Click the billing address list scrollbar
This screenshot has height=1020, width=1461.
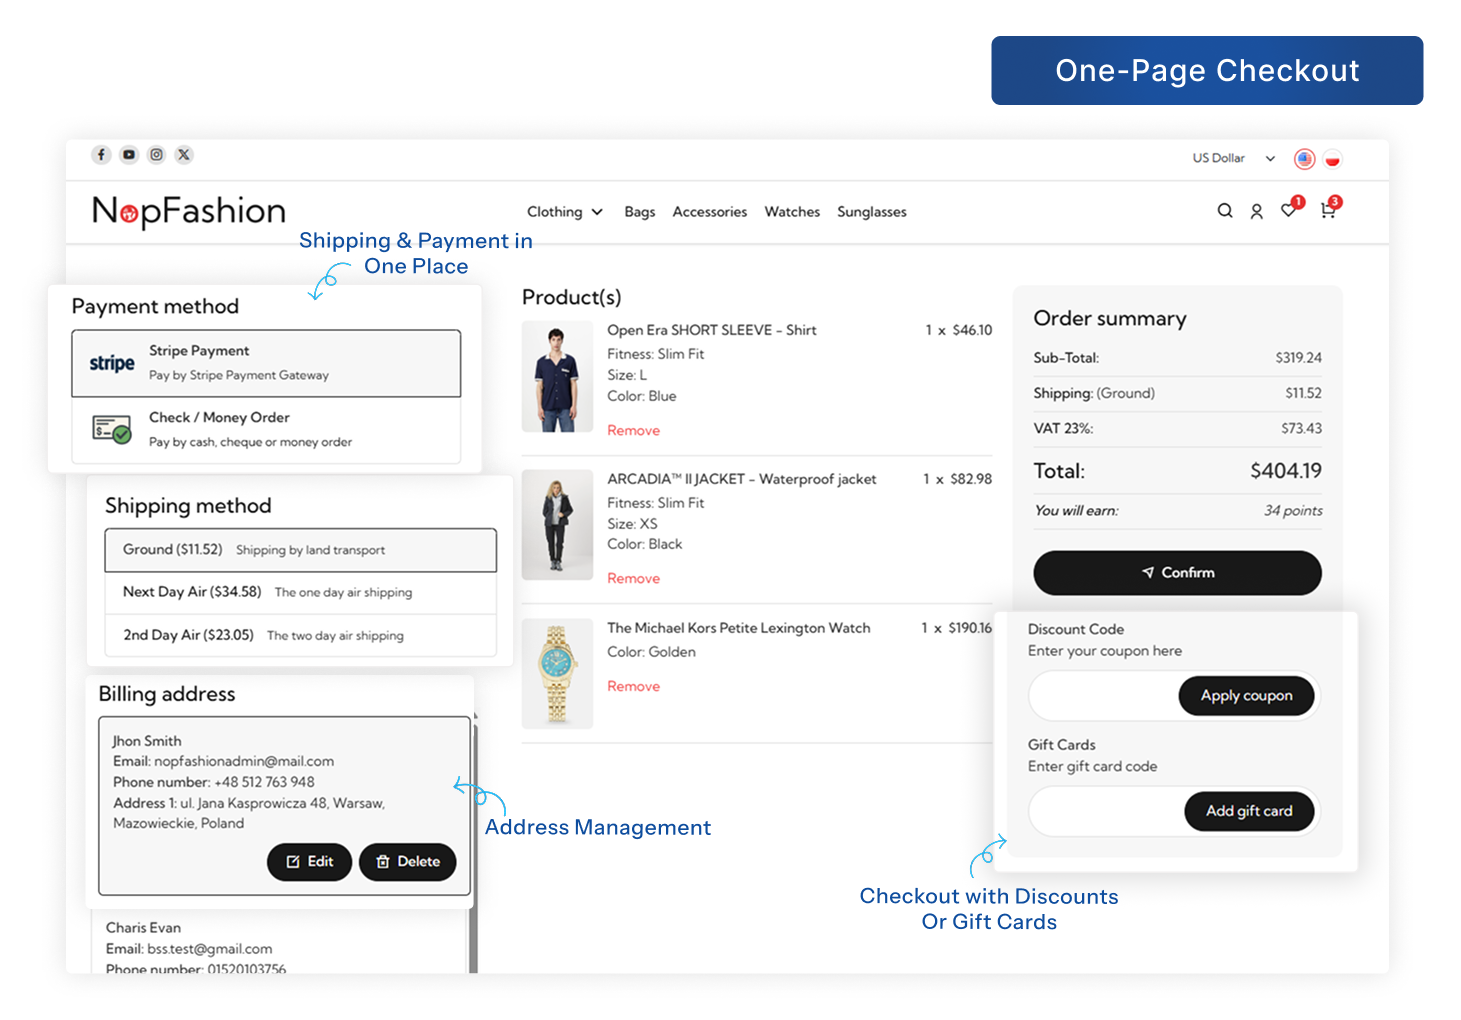474,845
